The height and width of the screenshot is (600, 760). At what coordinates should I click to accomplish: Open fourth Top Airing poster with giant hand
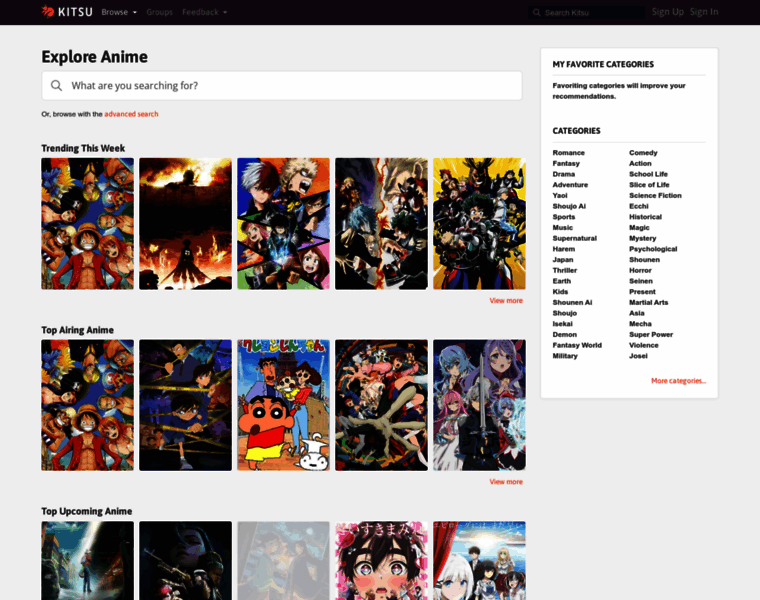click(381, 405)
